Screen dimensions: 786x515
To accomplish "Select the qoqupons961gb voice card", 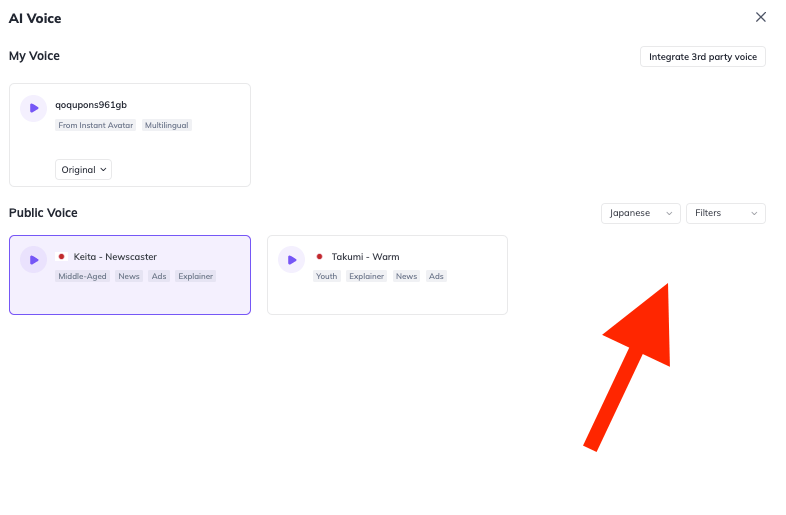I will [x=130, y=135].
